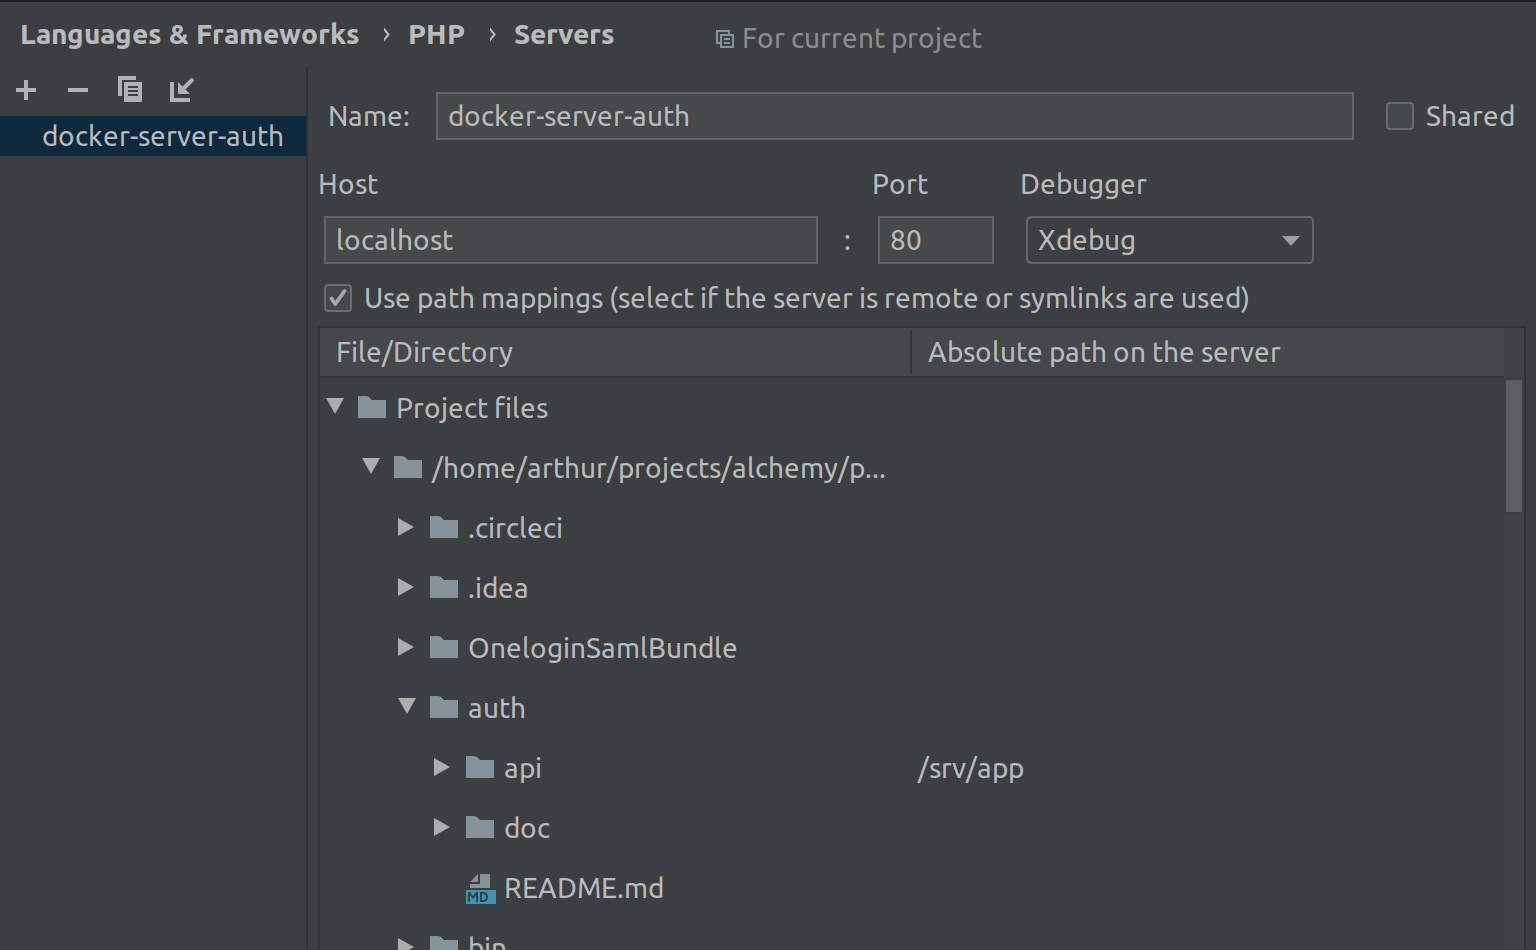Collapse the auth folder
This screenshot has width=1536, height=950.
(x=407, y=706)
